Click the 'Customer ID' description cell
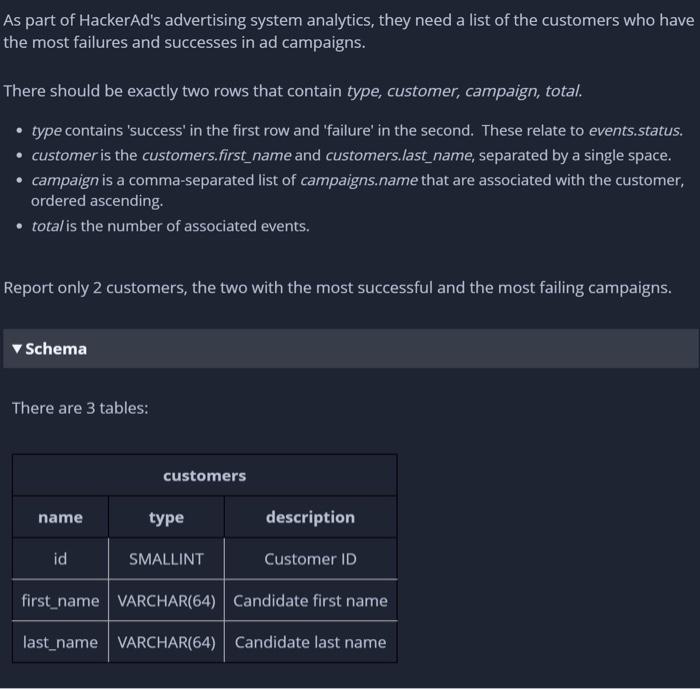The height and width of the screenshot is (689, 700). point(310,559)
